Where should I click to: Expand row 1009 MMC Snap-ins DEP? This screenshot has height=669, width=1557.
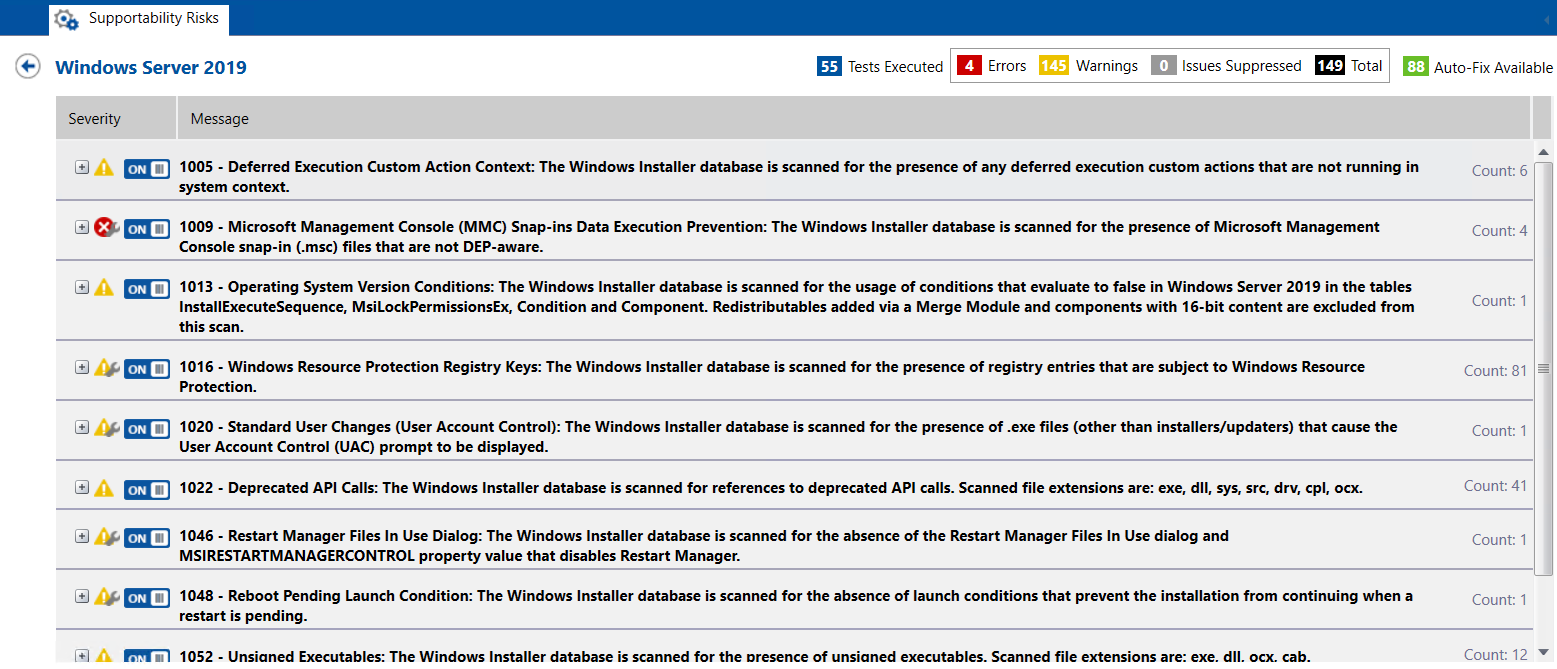coord(82,227)
